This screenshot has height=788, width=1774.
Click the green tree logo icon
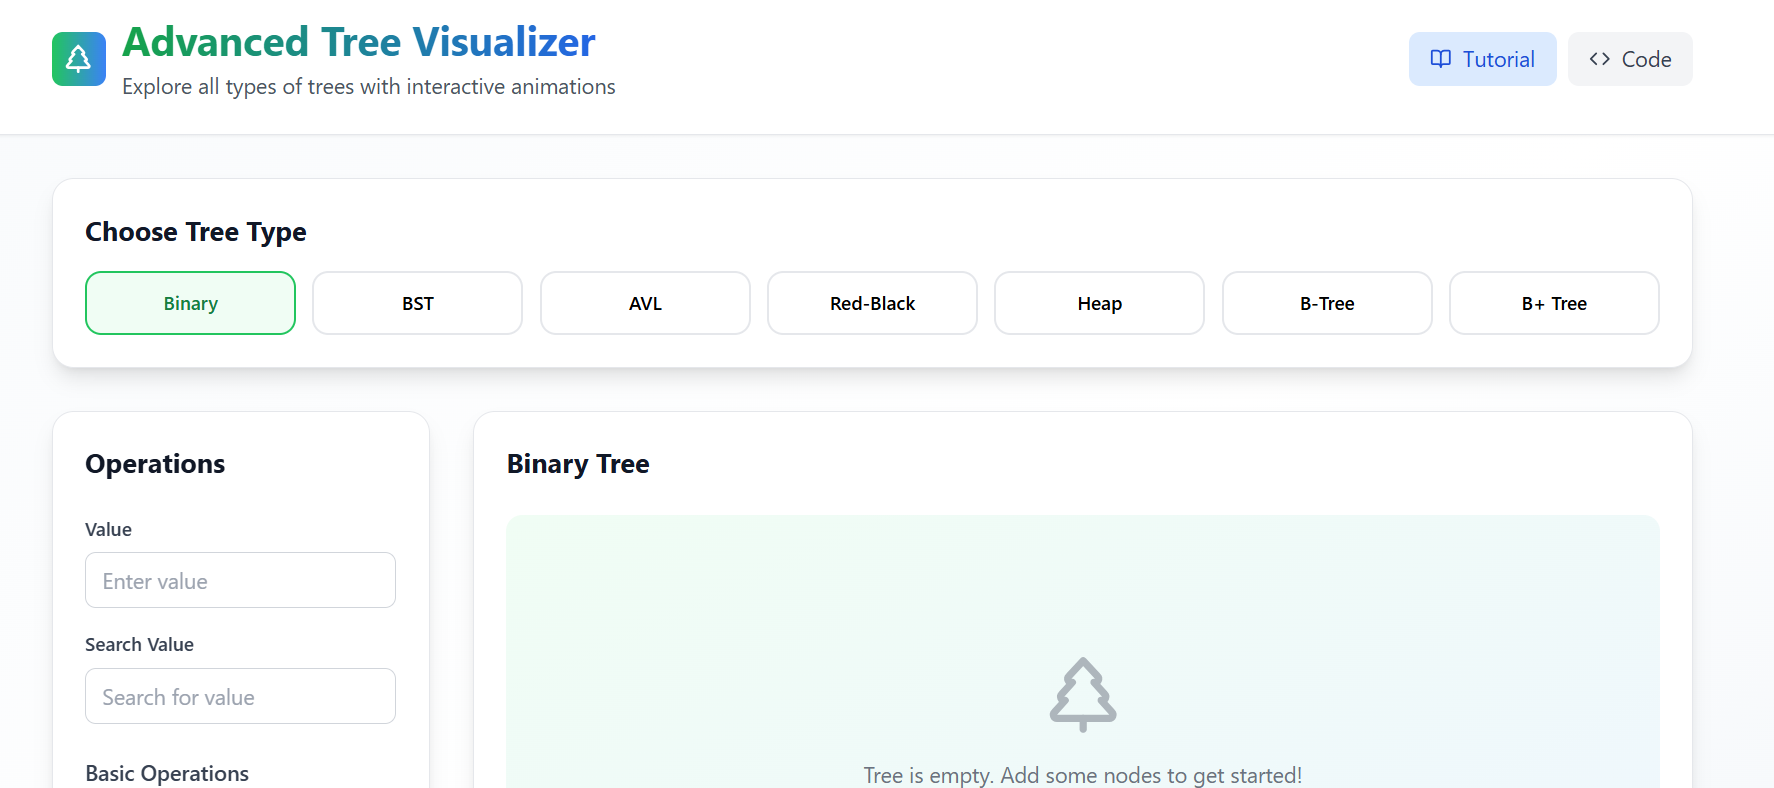point(79,59)
